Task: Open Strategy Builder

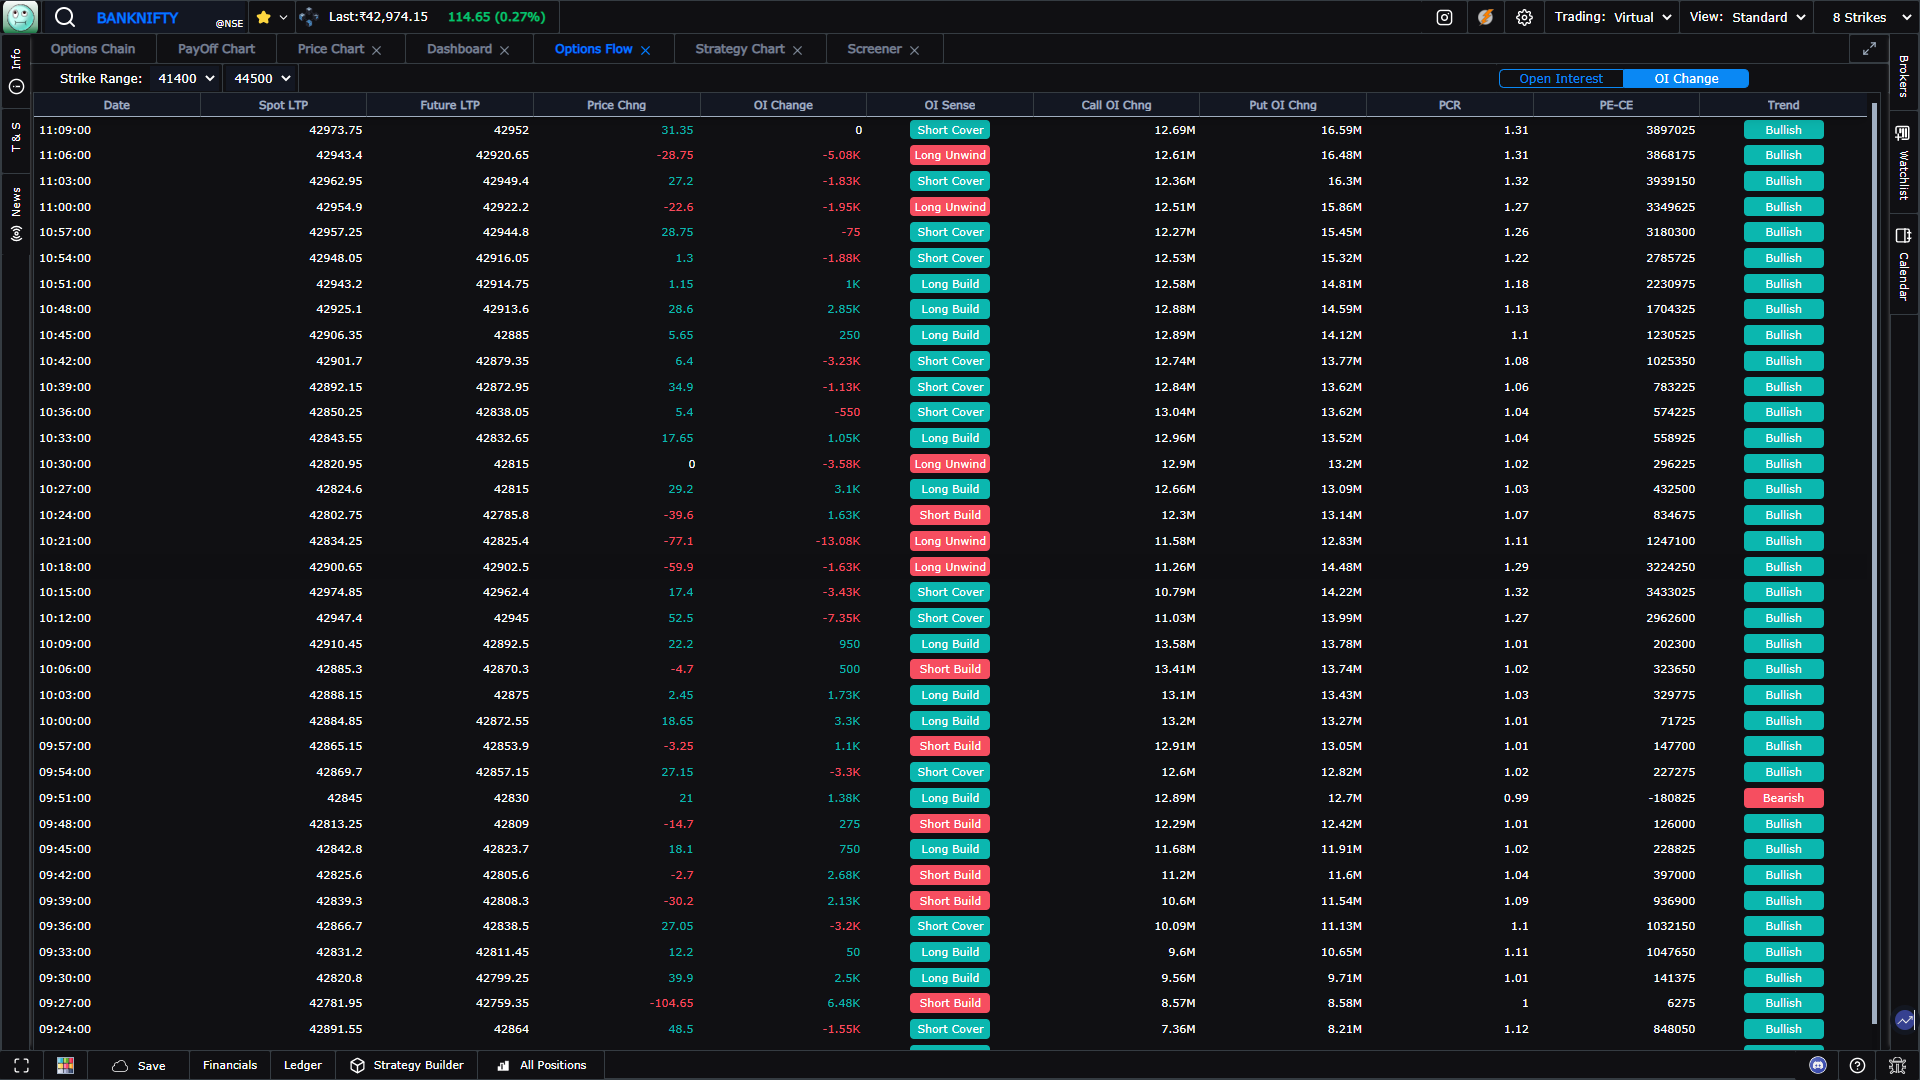Action: [407, 1065]
